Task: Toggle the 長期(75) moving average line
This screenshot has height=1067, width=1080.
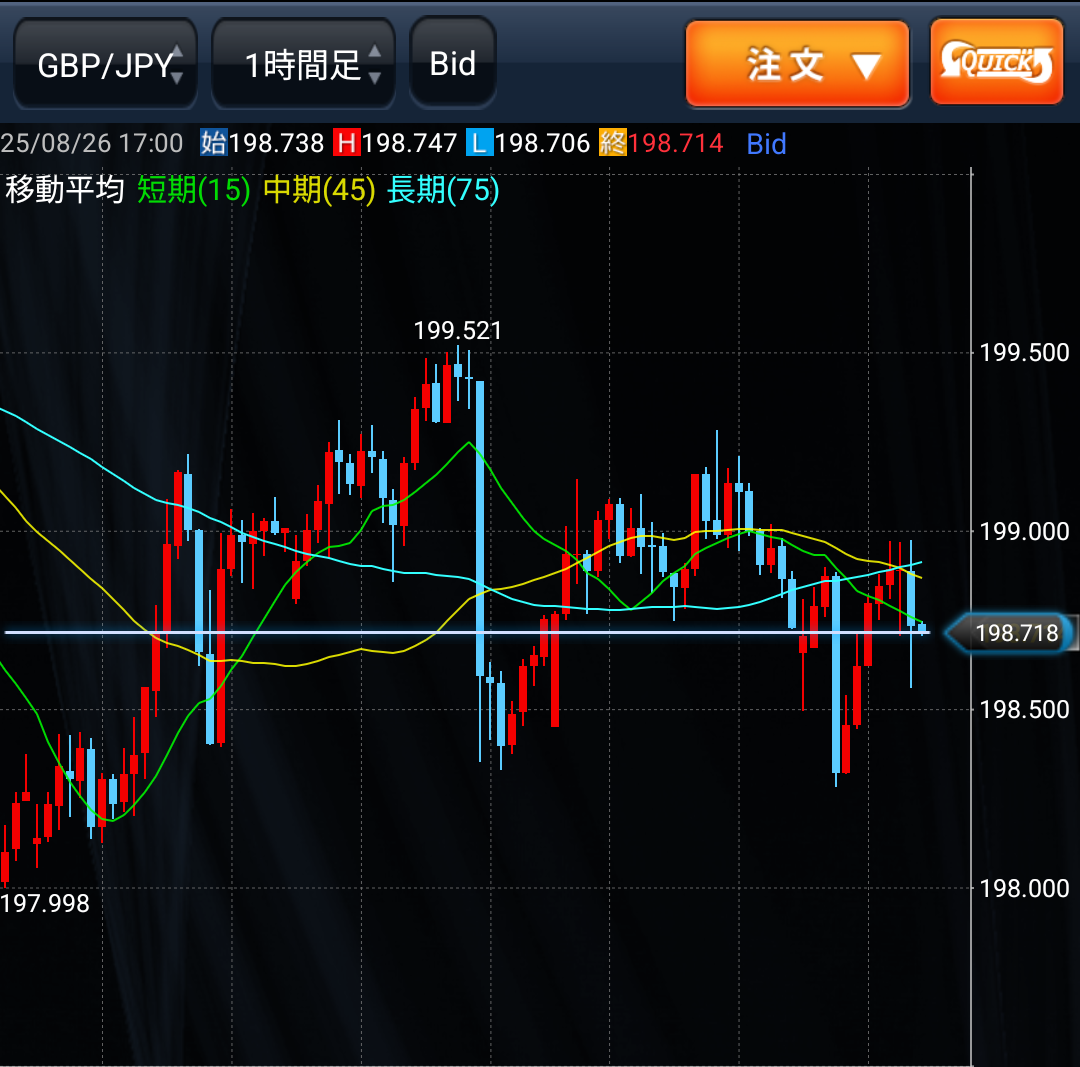Action: [x=443, y=190]
